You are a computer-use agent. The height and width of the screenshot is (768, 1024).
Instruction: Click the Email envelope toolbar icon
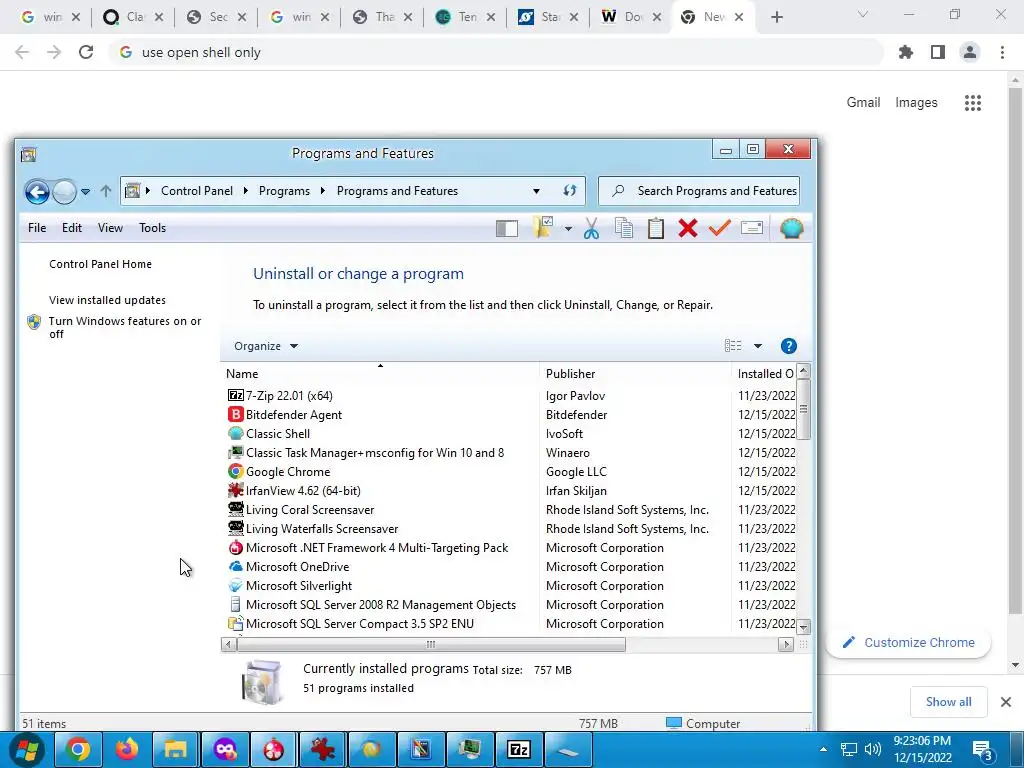pyautogui.click(x=752, y=229)
